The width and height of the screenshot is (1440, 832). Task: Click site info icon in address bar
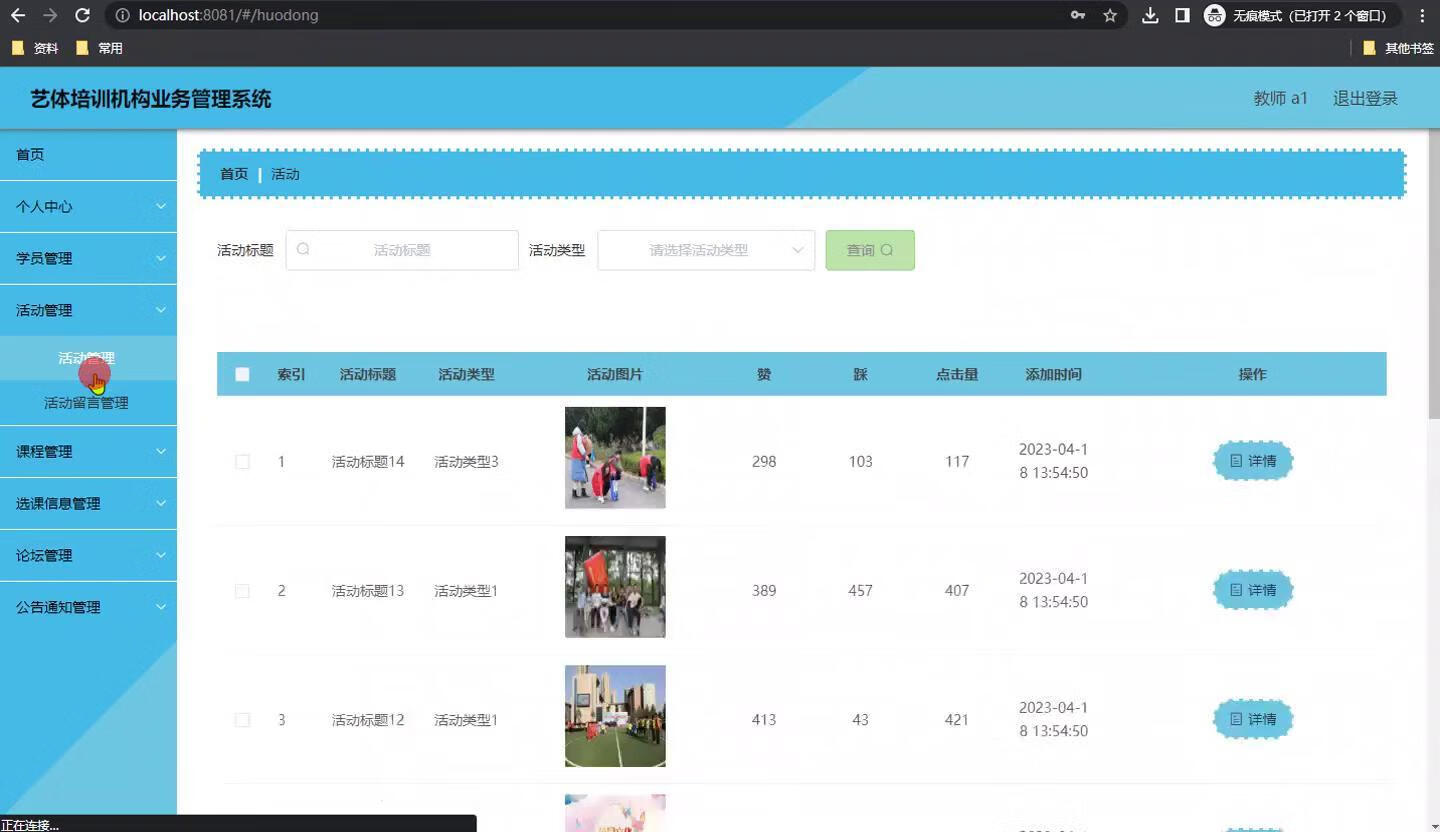pos(122,15)
